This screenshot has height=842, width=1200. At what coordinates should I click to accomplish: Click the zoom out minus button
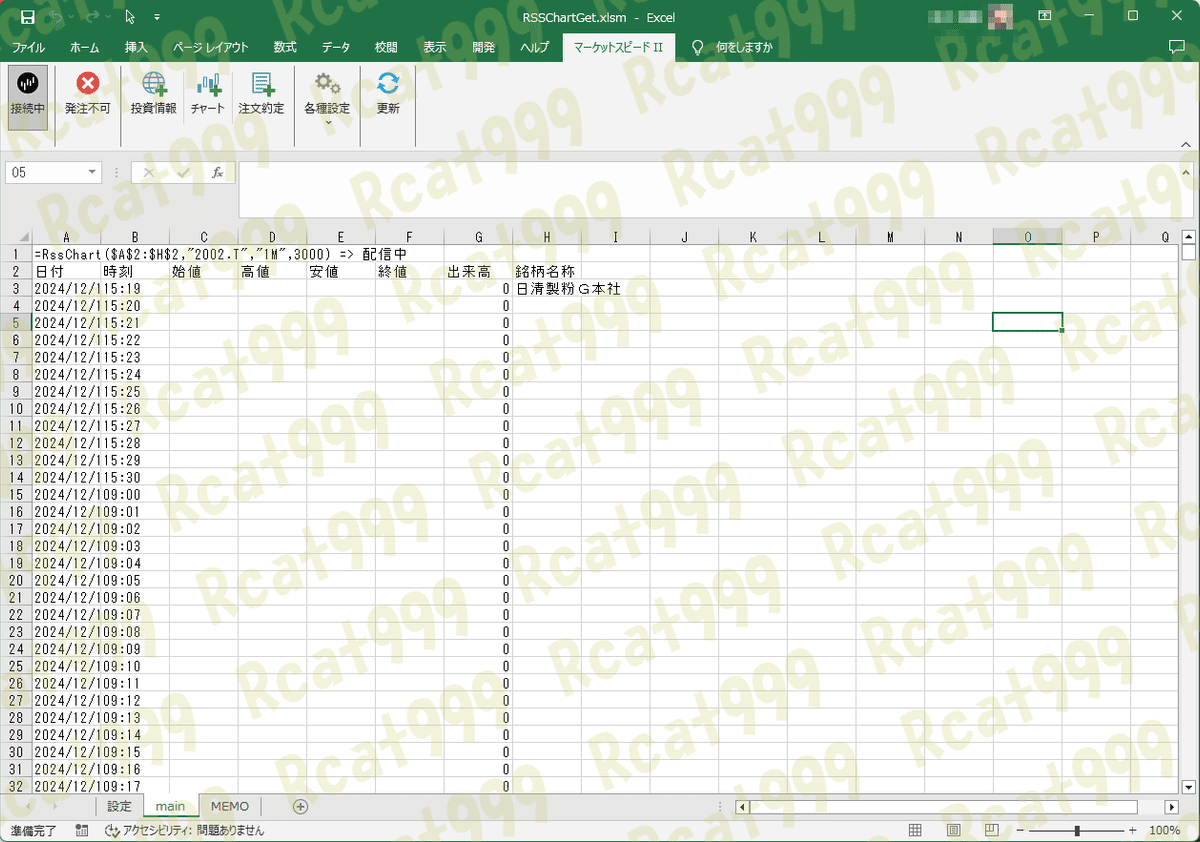[1020, 831]
